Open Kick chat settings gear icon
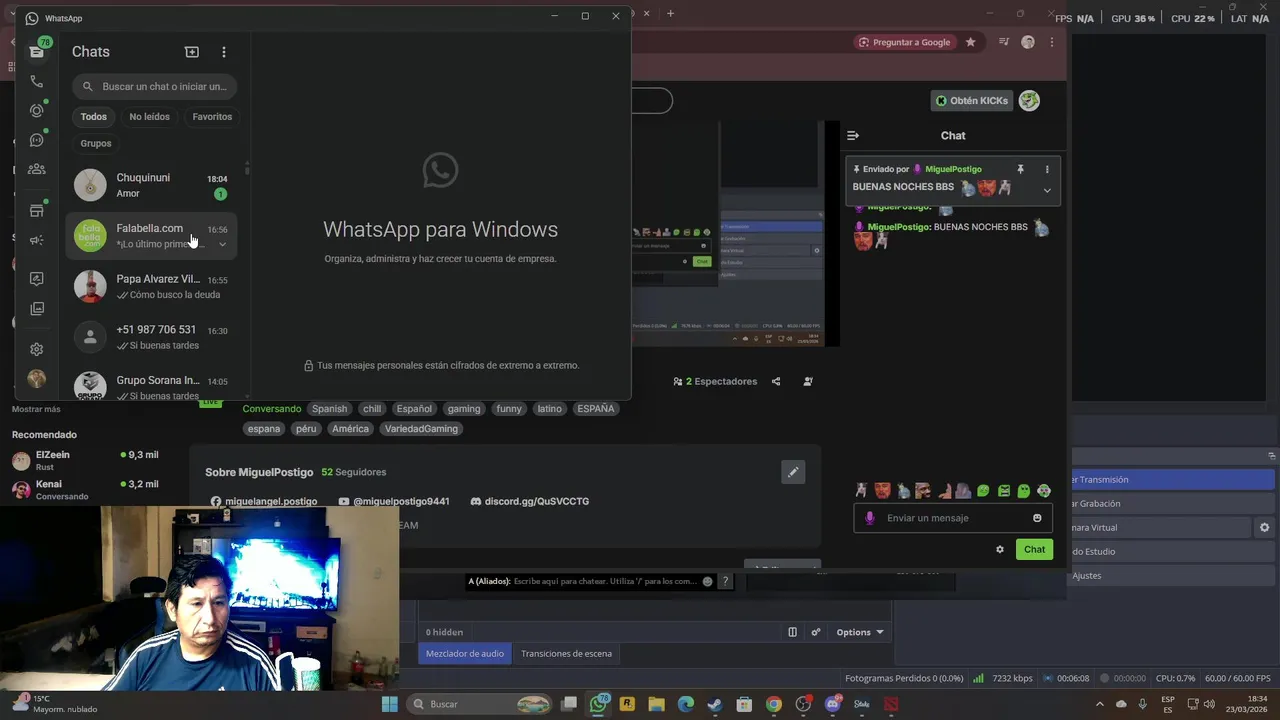1280x720 pixels. (x=999, y=549)
